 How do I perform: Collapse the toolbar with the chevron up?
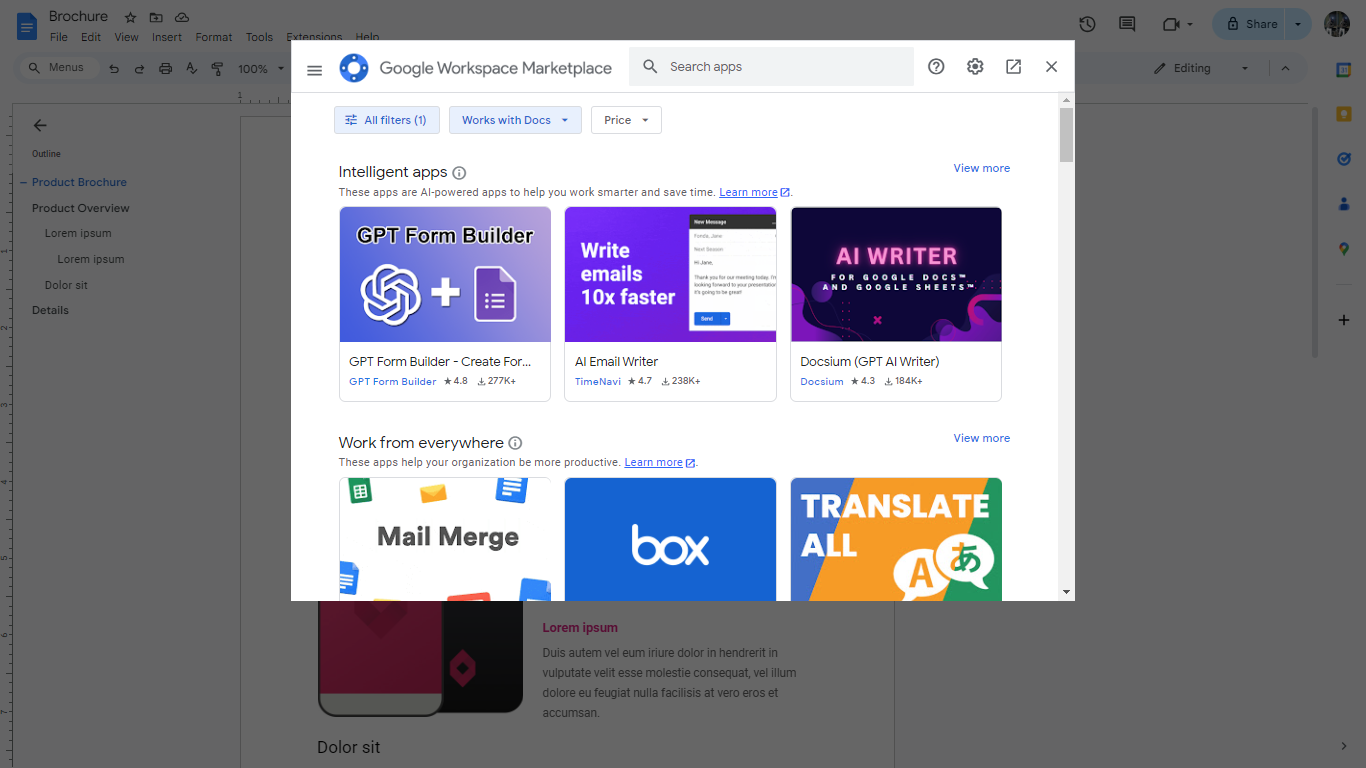(1286, 68)
